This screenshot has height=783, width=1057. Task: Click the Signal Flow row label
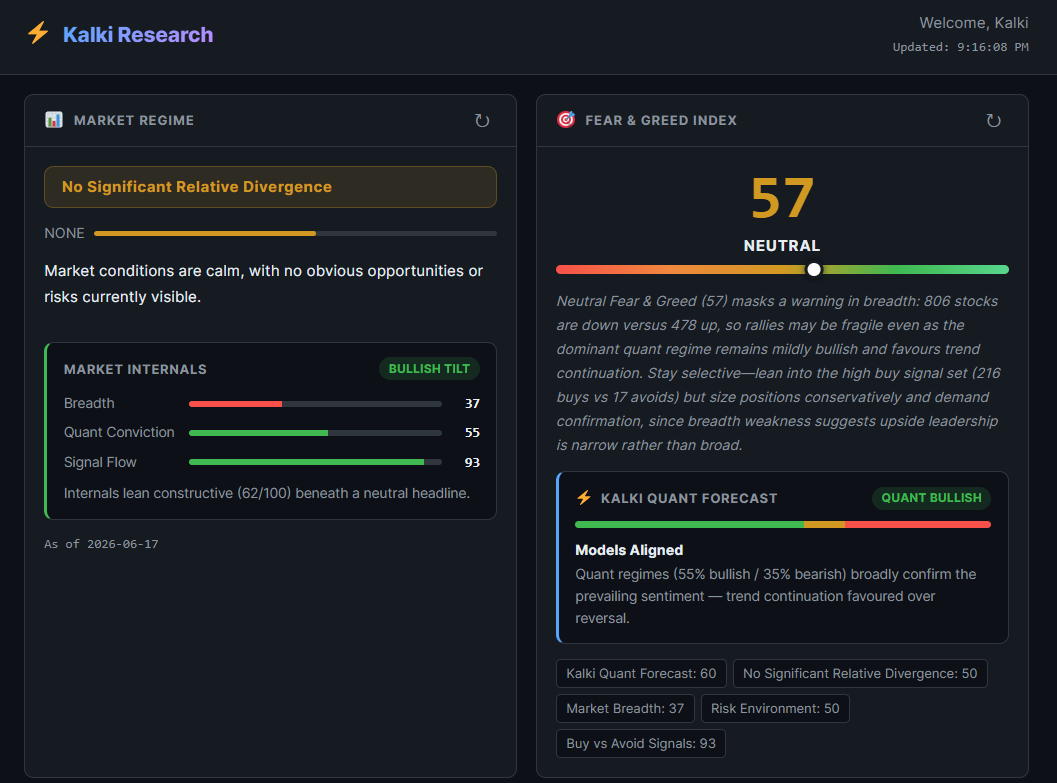point(100,462)
